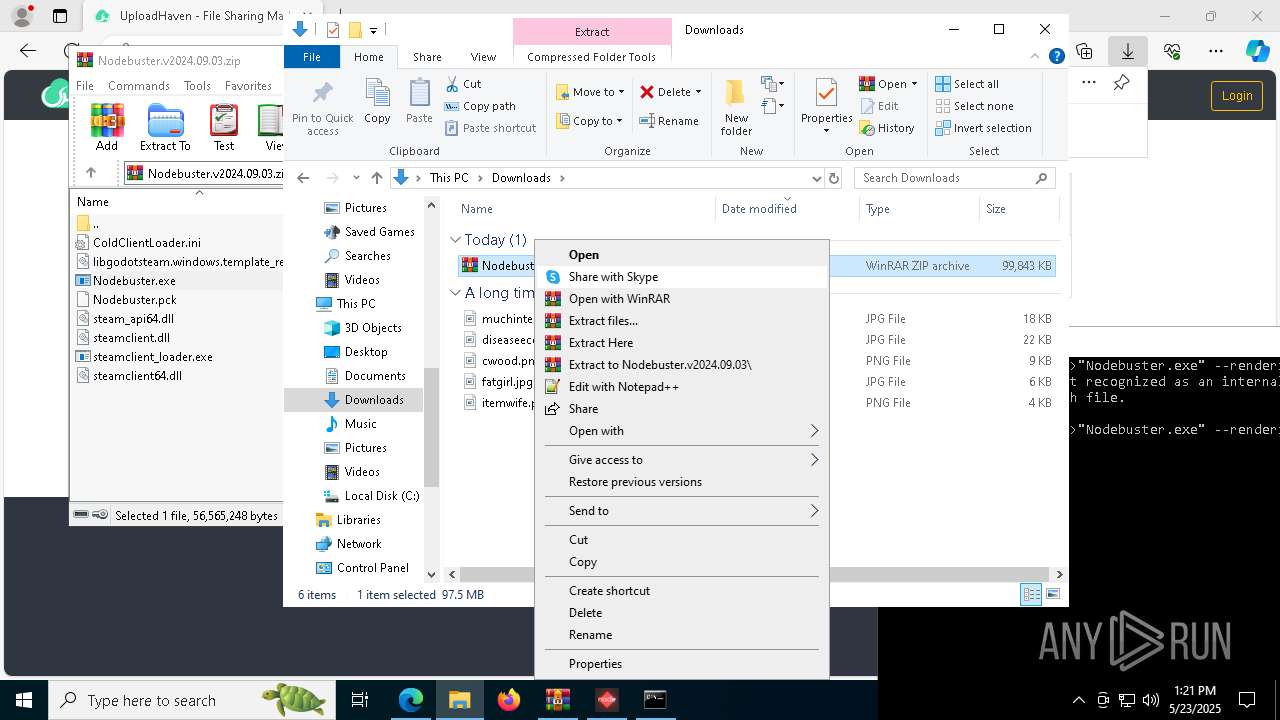Click horizontal scrollbar right arrow

[1059, 575]
